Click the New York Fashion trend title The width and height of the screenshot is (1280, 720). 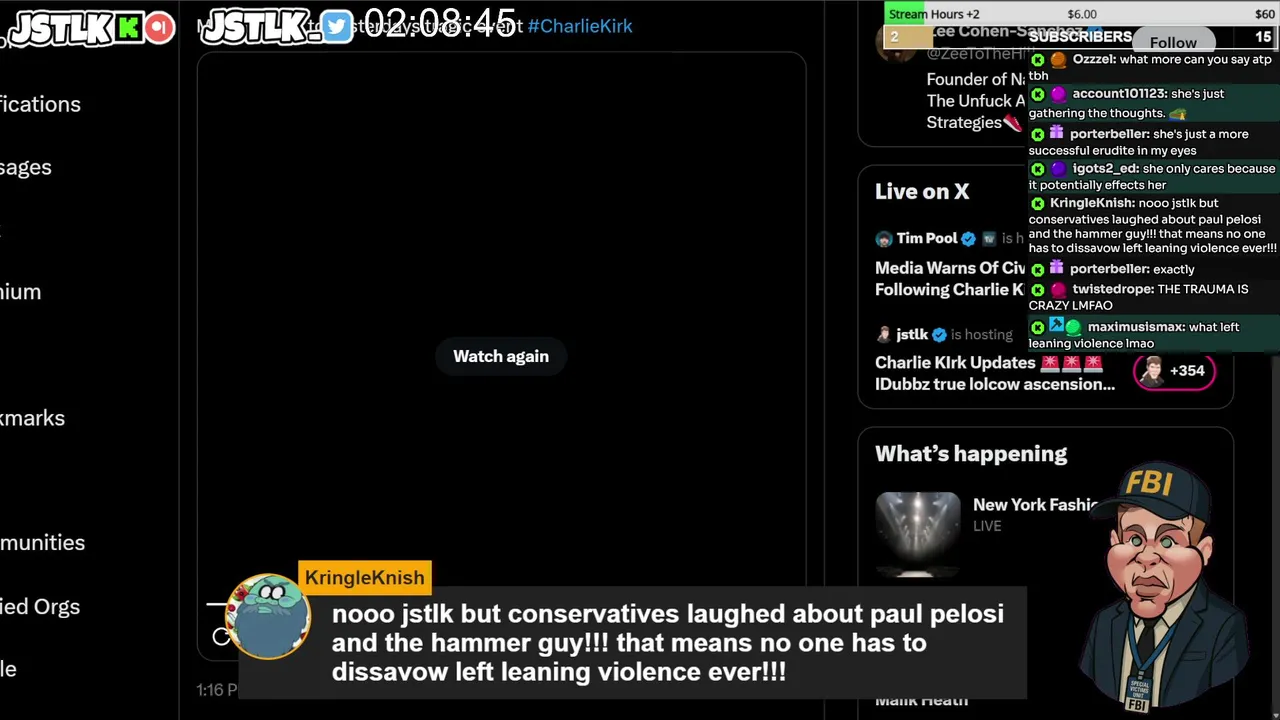point(1036,505)
